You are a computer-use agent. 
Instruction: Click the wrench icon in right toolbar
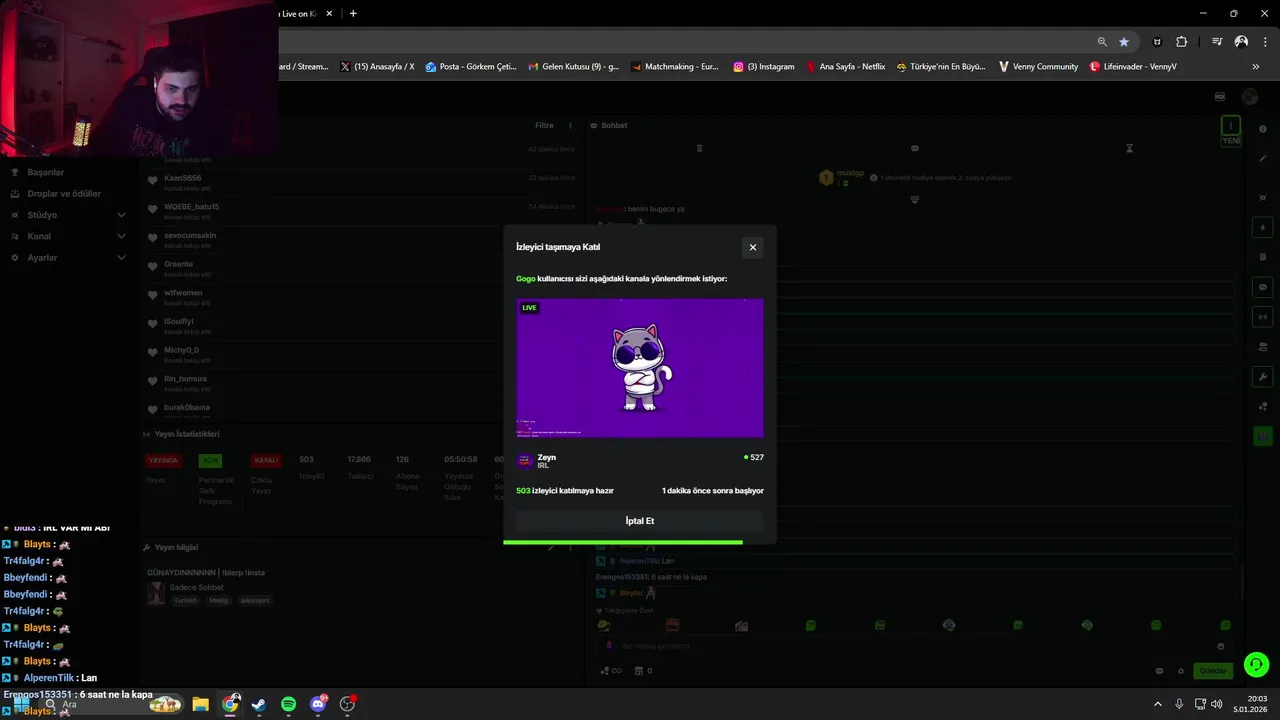pyautogui.click(x=1263, y=377)
